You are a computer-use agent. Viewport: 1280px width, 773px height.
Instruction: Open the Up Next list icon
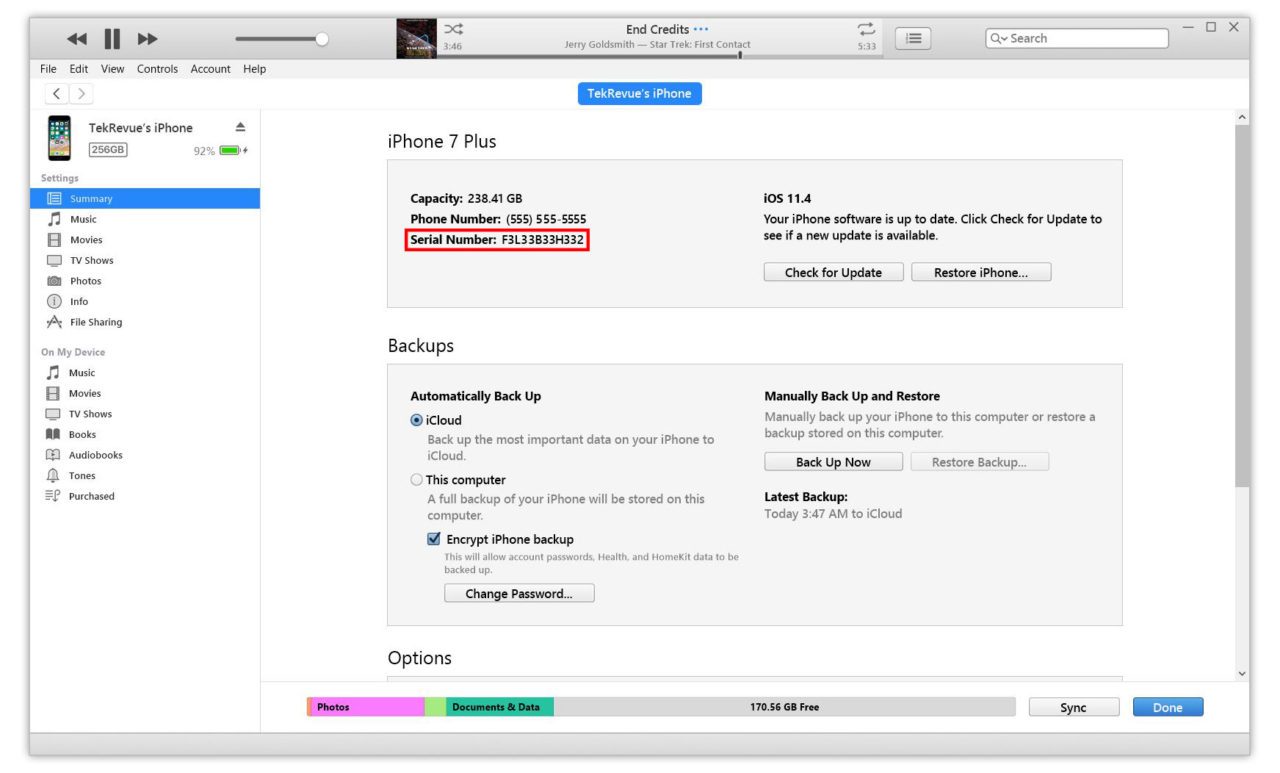pyautogui.click(x=912, y=38)
